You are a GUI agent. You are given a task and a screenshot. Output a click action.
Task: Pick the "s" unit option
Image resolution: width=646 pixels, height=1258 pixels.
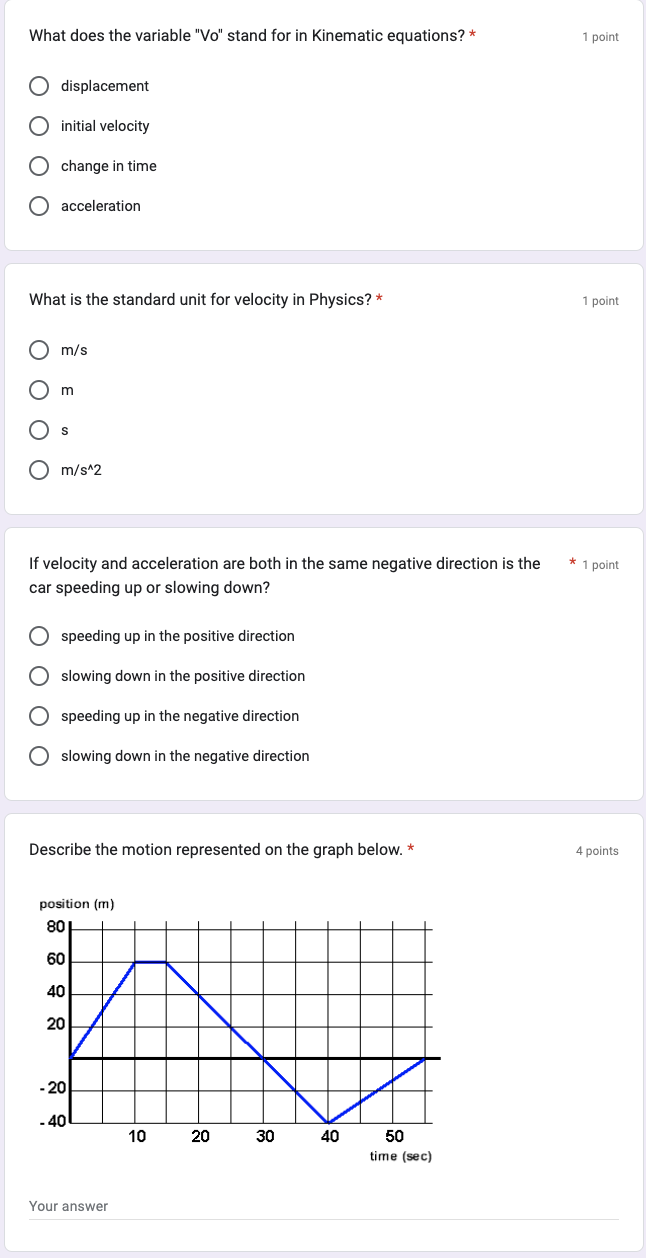[x=39, y=430]
